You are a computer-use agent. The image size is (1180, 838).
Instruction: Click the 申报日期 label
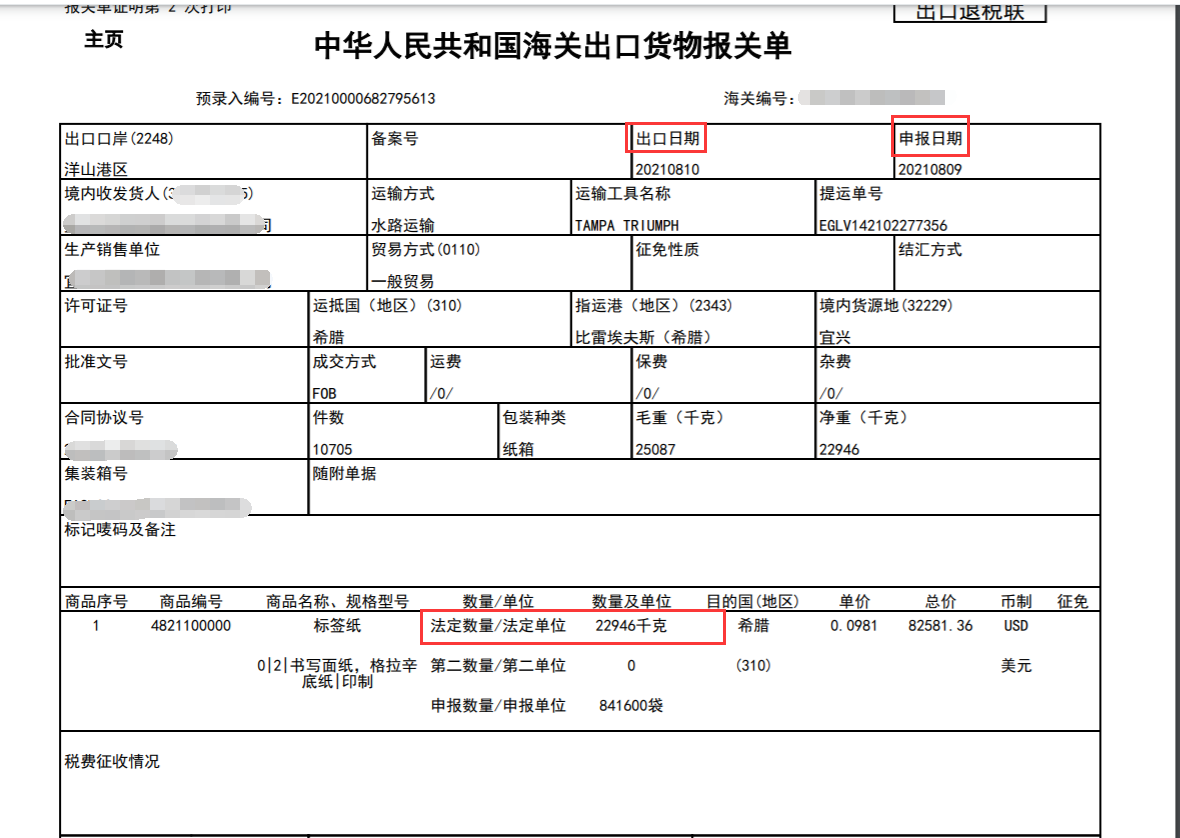point(930,138)
